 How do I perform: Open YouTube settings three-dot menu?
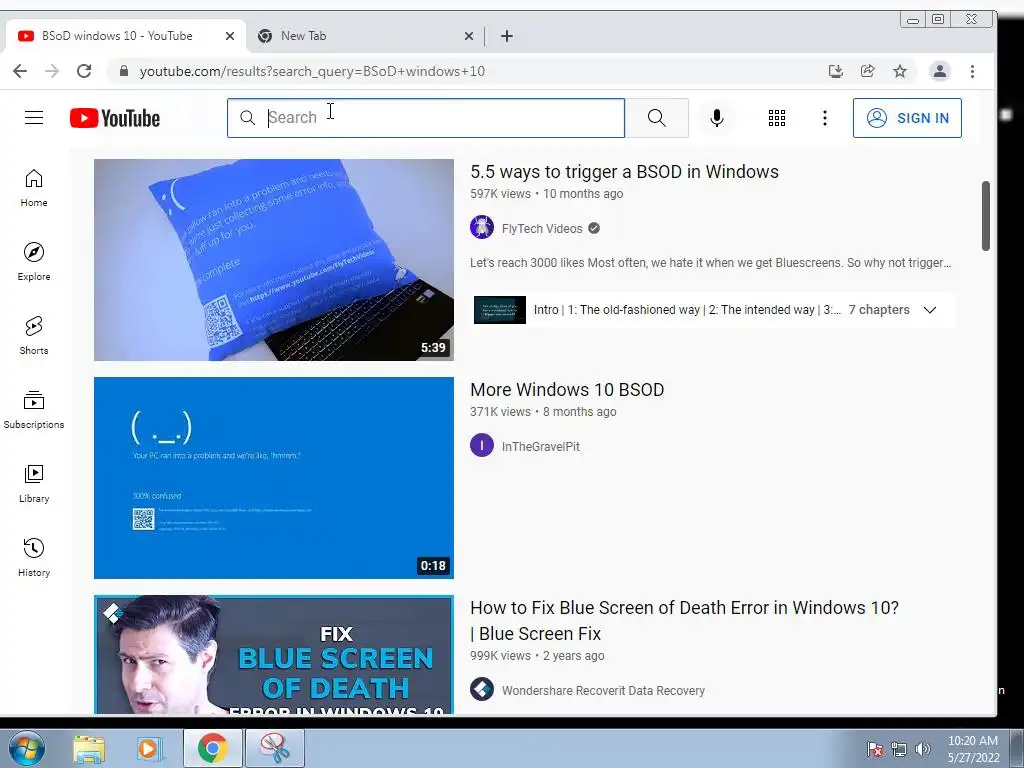tap(825, 118)
